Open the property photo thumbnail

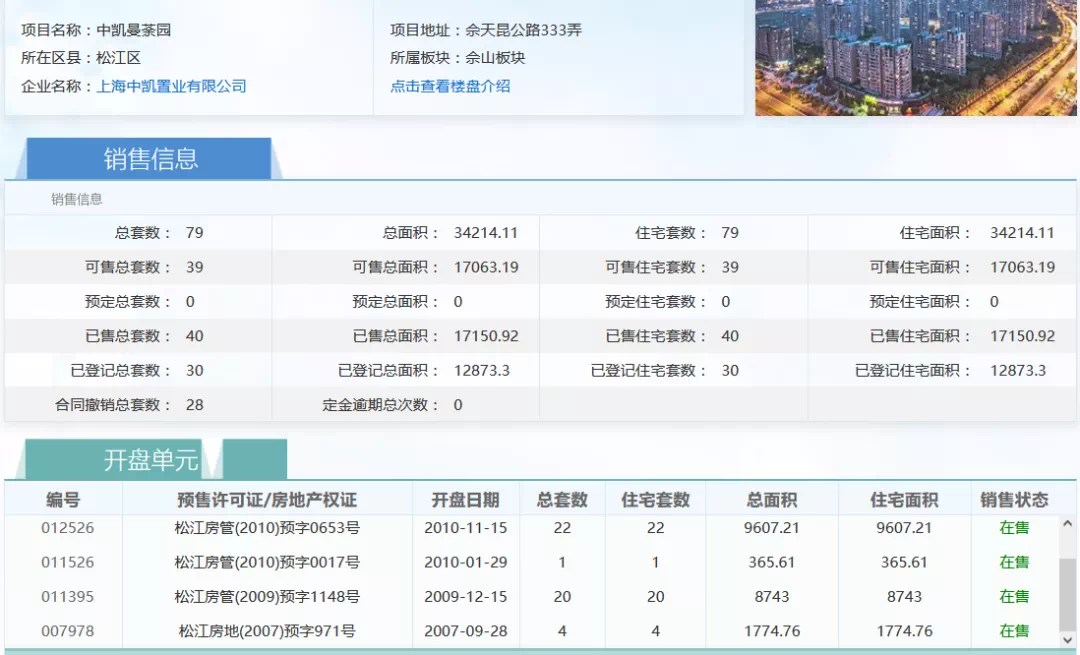click(x=916, y=57)
